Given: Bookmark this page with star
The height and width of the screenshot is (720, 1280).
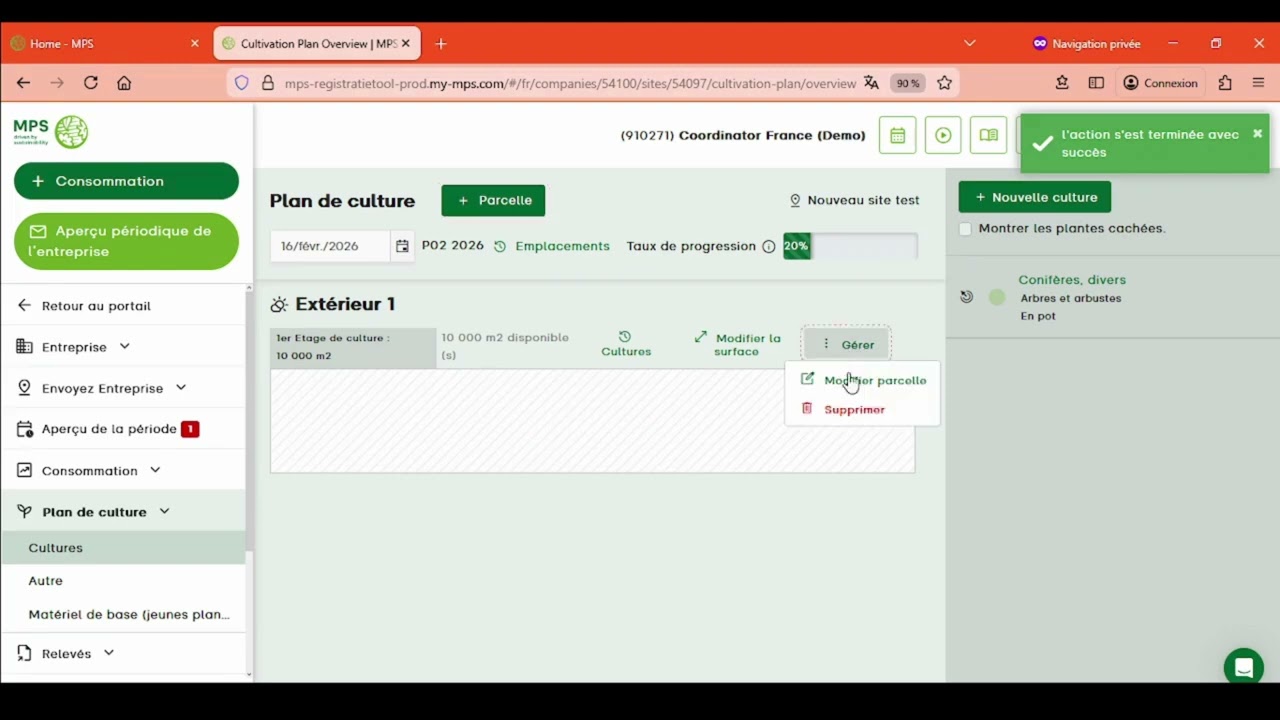Looking at the screenshot, I should 944,83.
